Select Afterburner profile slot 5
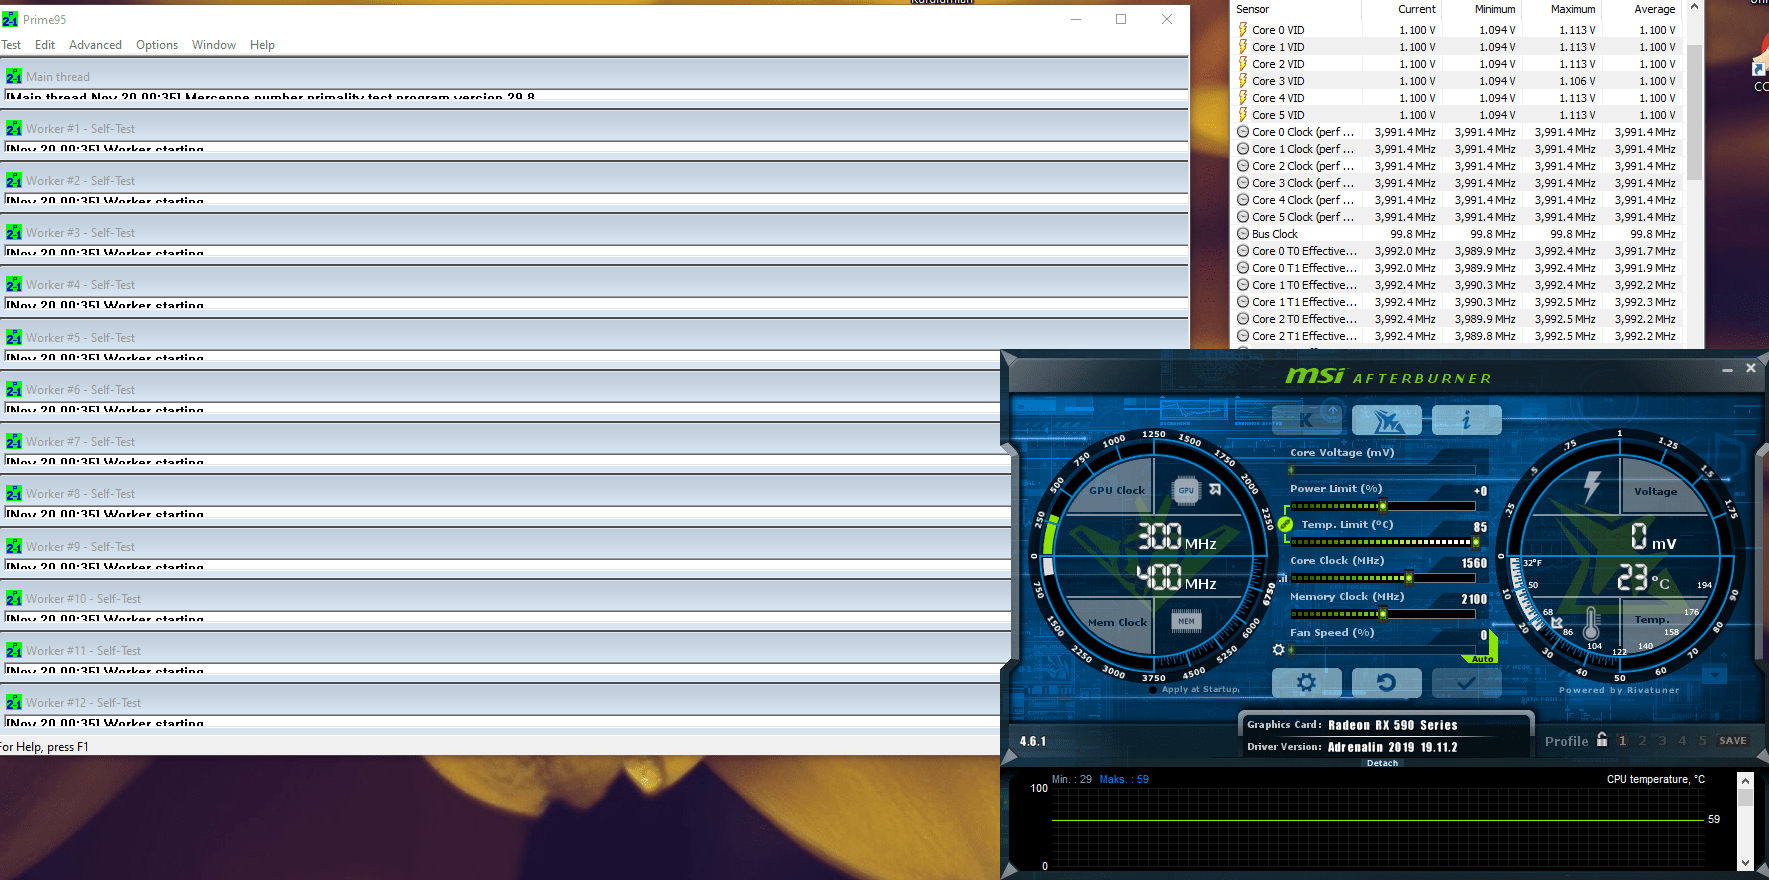 pyautogui.click(x=1702, y=741)
